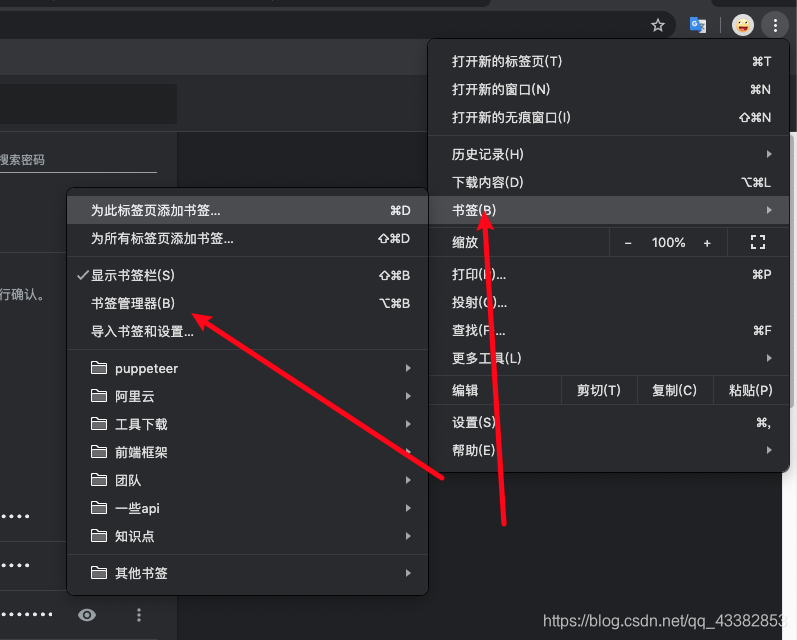Image resolution: width=797 pixels, height=640 pixels.
Task: Click the 一些api folder icon
Action: (99, 507)
